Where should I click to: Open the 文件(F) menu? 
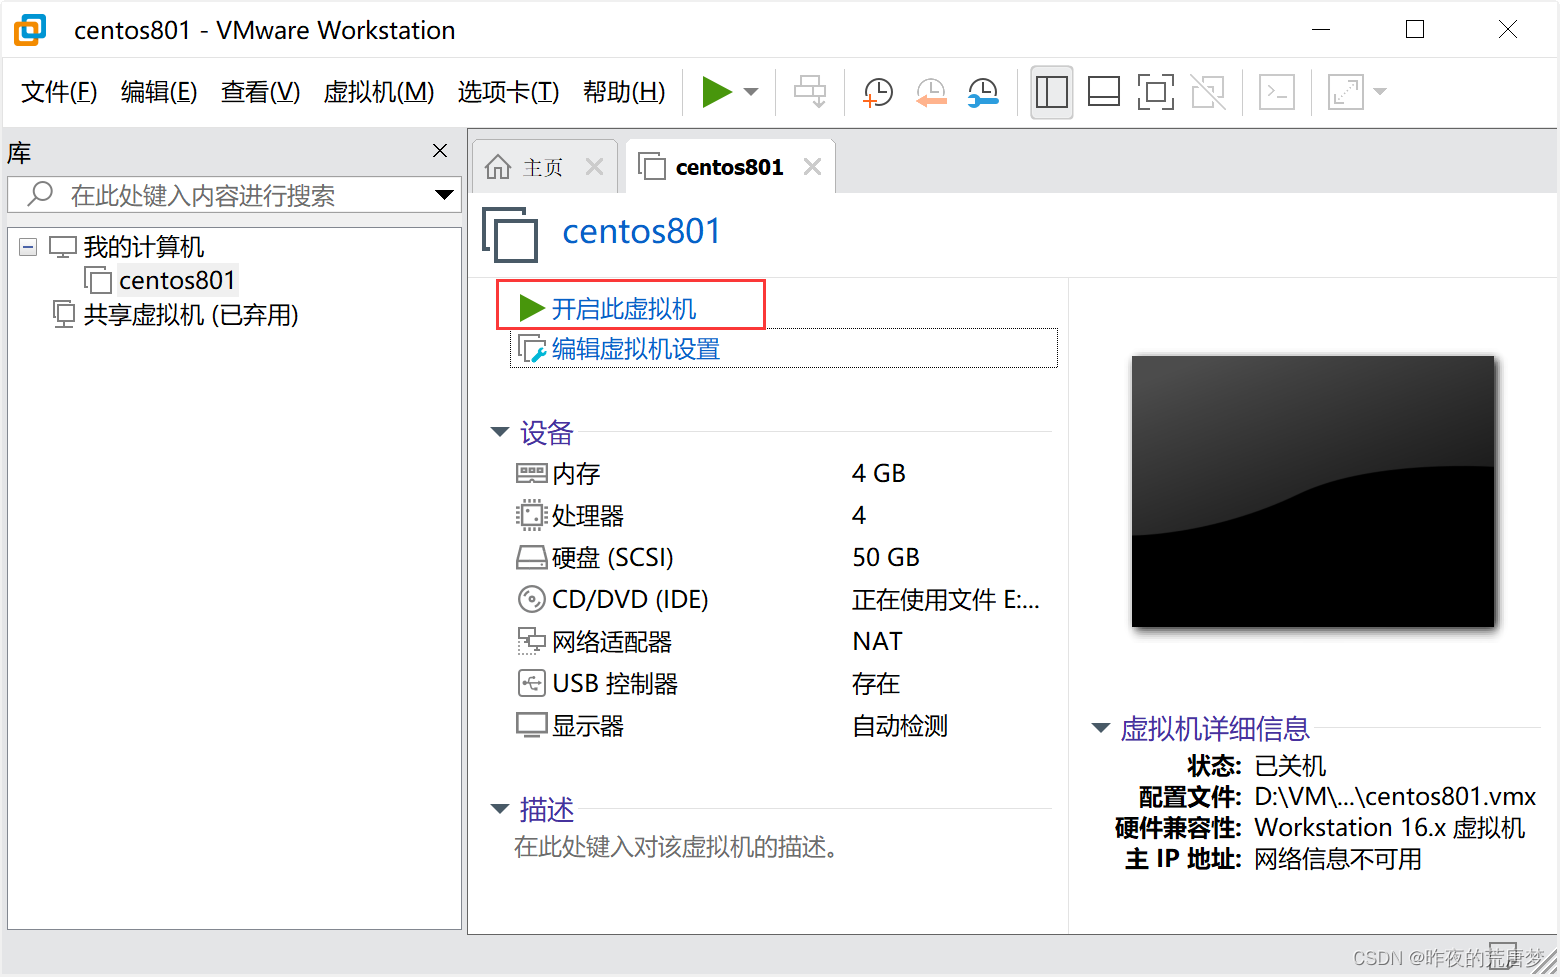[59, 92]
